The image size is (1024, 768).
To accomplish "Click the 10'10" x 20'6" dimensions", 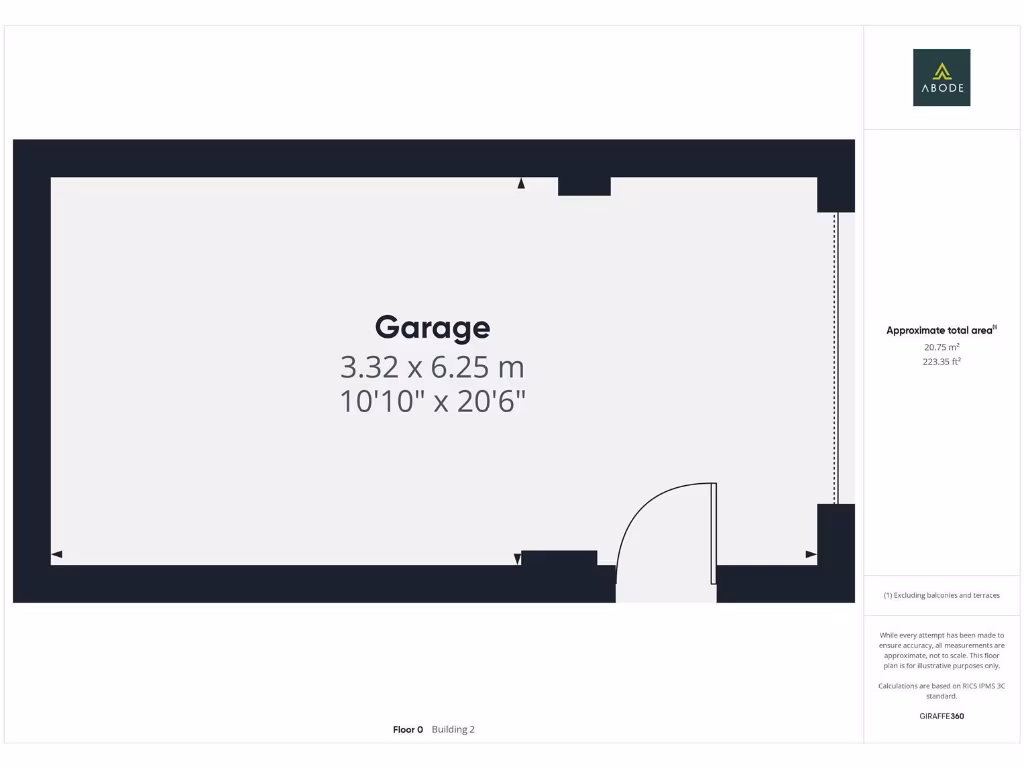I will point(432,402).
